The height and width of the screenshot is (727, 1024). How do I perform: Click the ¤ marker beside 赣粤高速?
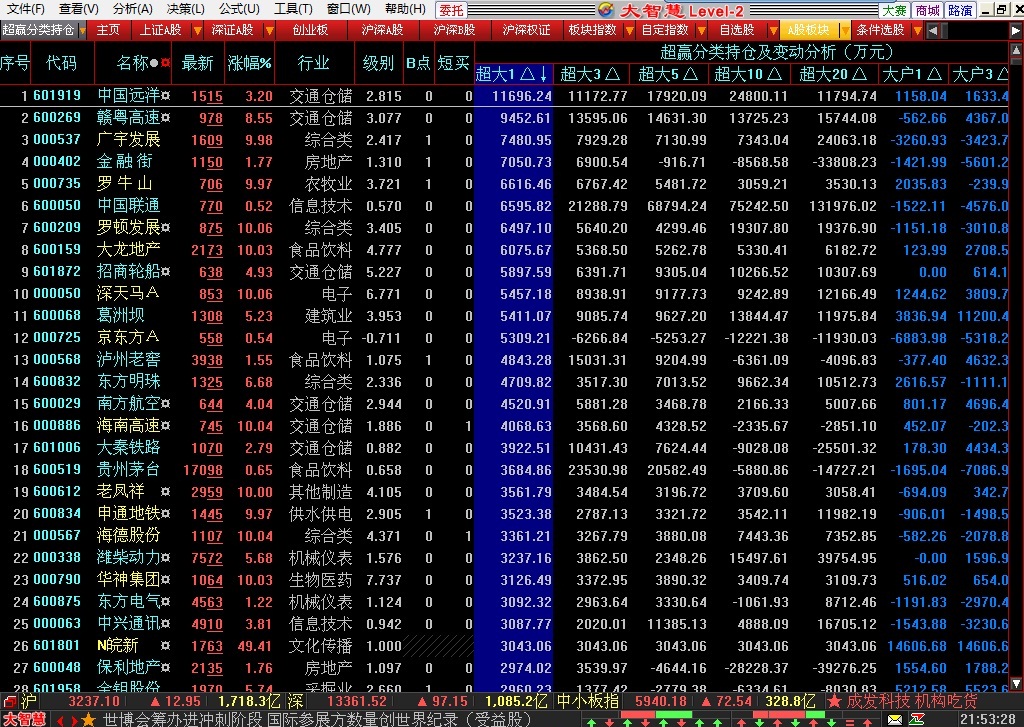click(166, 118)
